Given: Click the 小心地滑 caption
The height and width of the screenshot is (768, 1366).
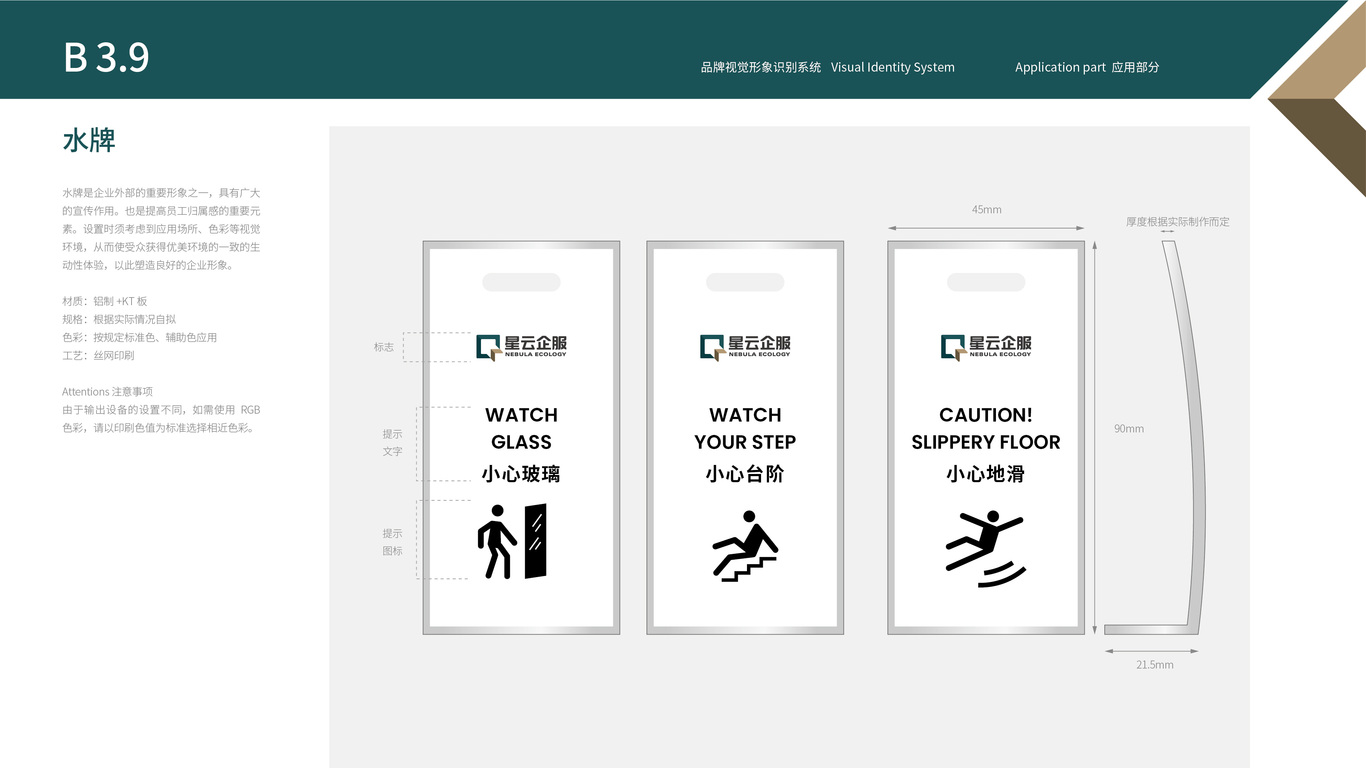Looking at the screenshot, I should click(986, 474).
